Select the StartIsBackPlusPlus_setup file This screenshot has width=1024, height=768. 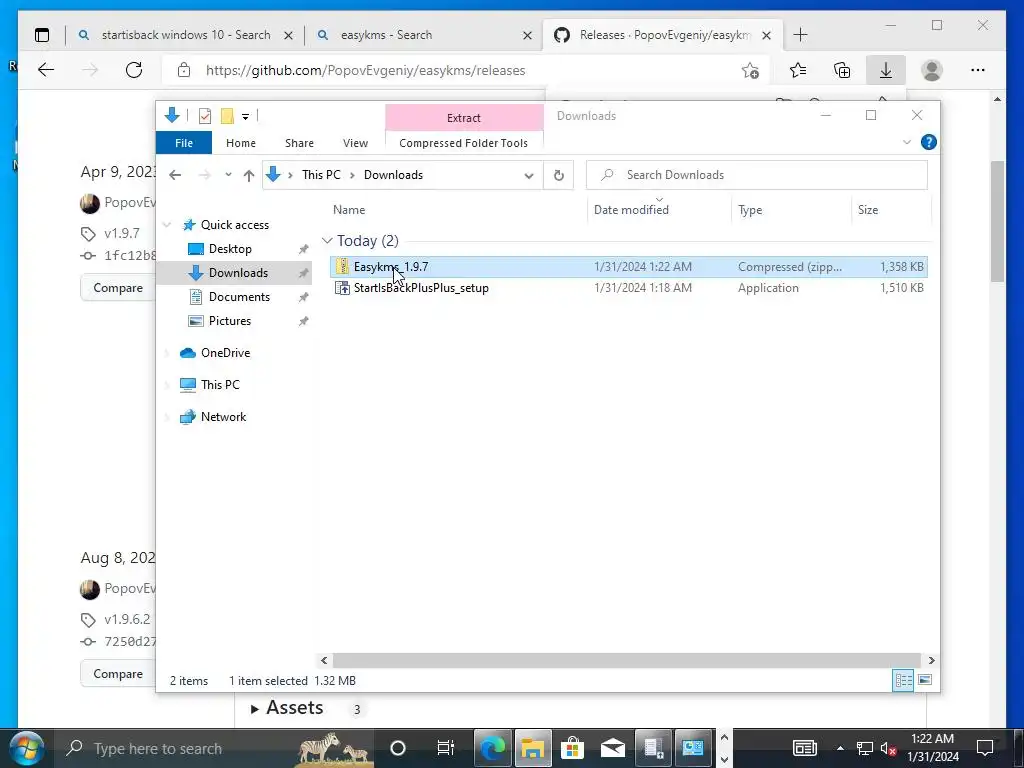[x=628, y=288]
